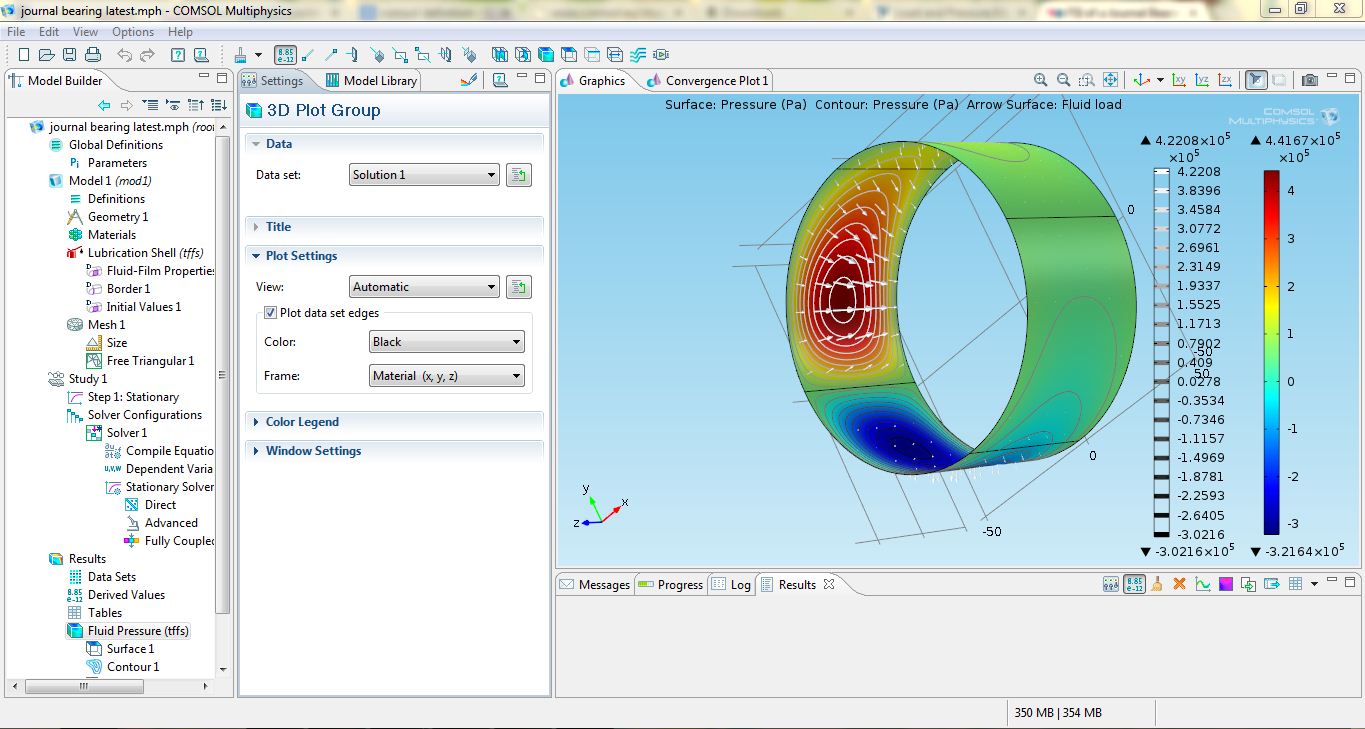Viewport: 1365px width, 729px height.
Task: Open the Color dropdown showing Black
Action: pyautogui.click(x=446, y=342)
